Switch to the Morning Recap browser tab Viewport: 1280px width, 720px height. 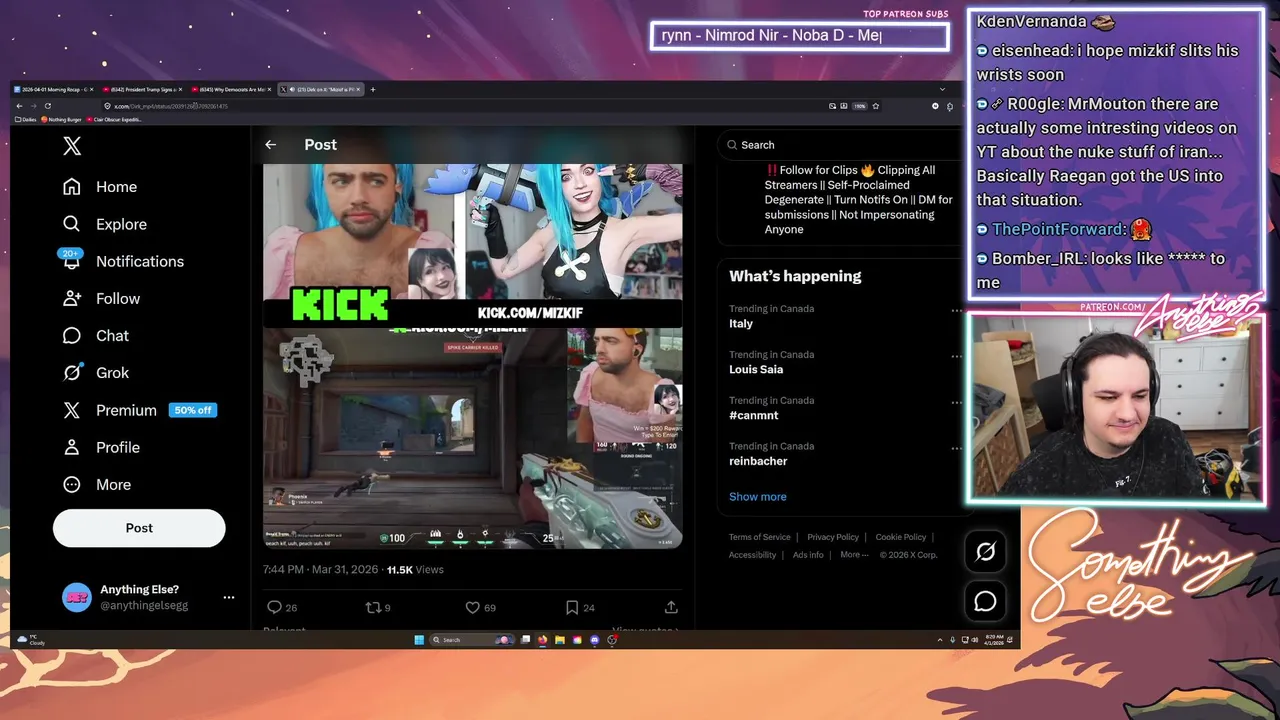coord(54,90)
